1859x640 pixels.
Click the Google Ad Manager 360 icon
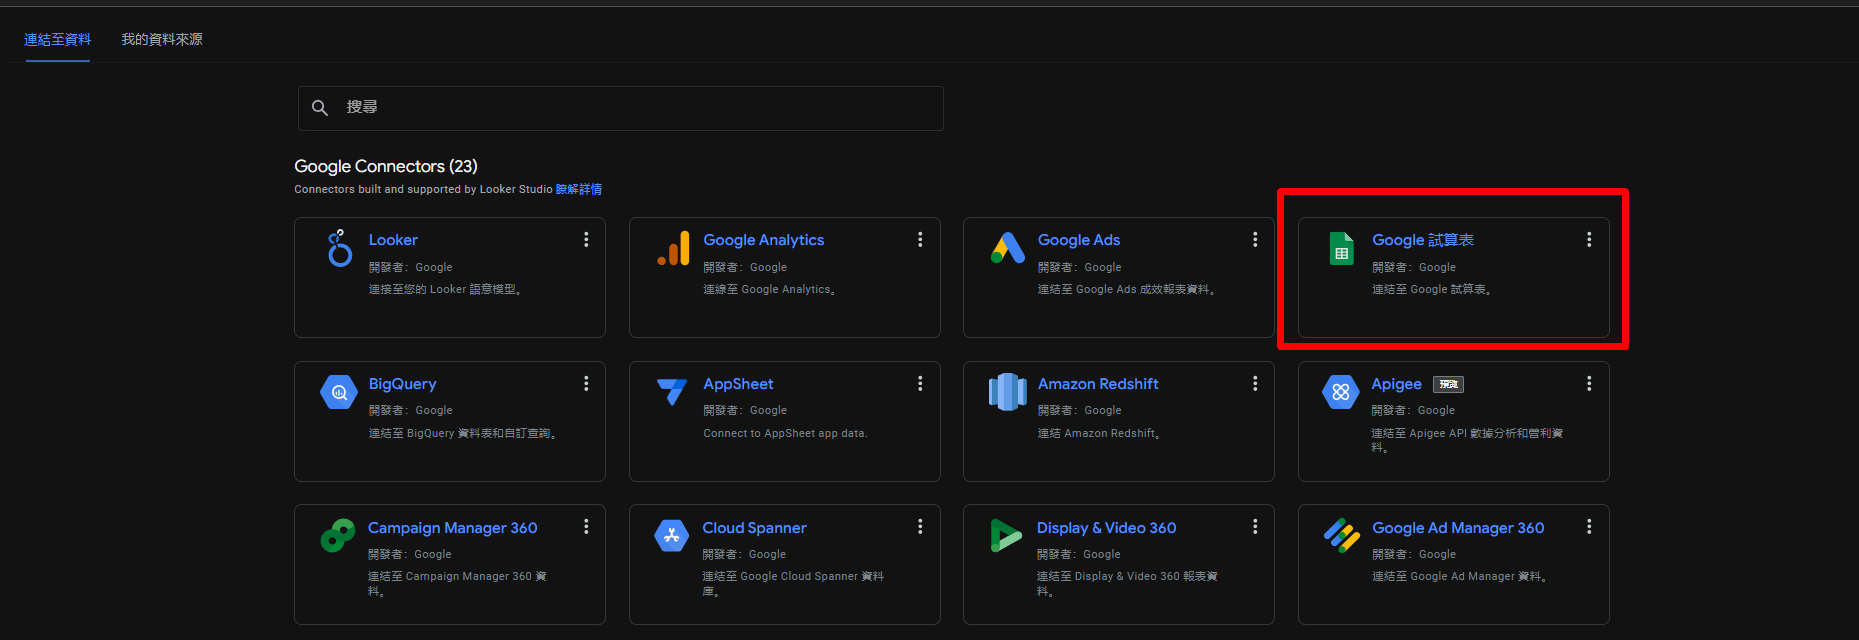[x=1341, y=536]
